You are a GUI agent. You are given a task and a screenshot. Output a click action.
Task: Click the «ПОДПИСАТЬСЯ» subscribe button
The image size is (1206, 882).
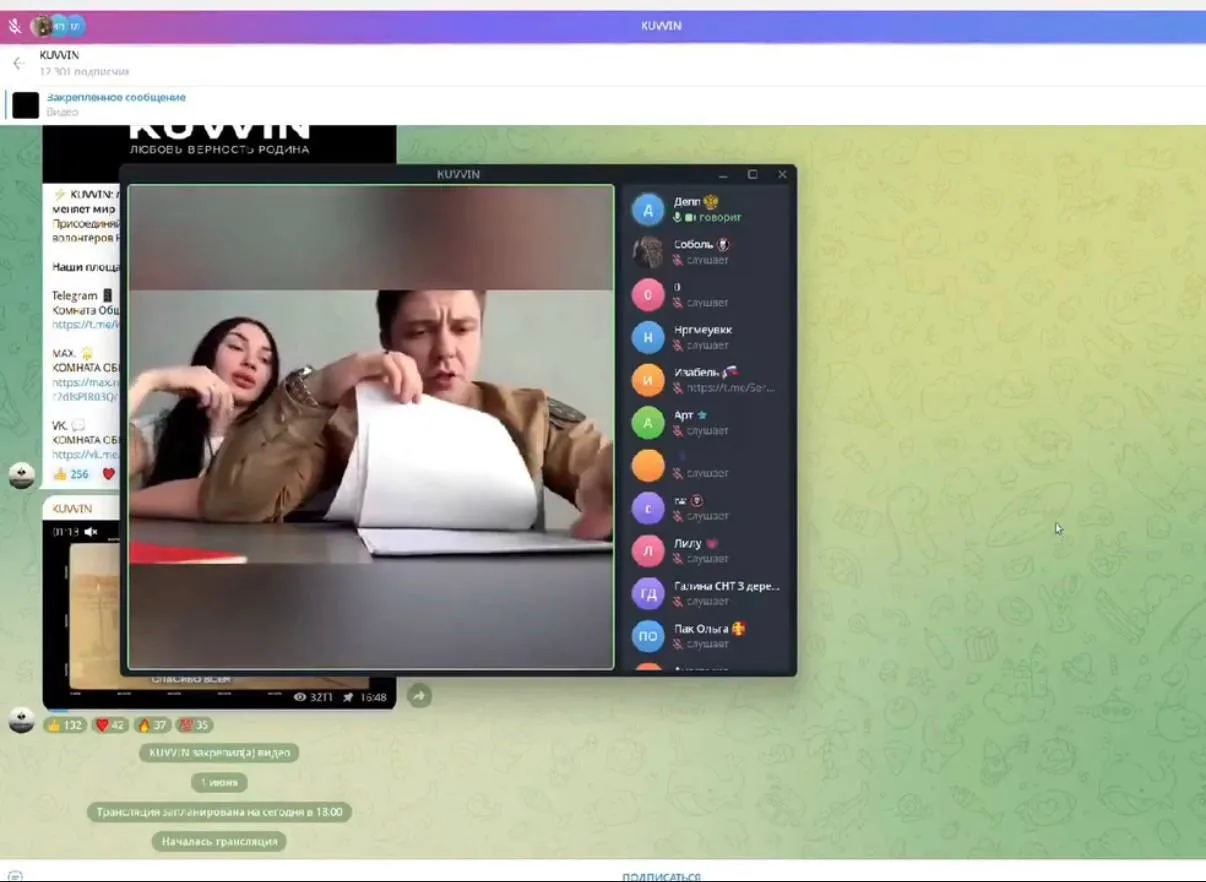pyautogui.click(x=661, y=876)
